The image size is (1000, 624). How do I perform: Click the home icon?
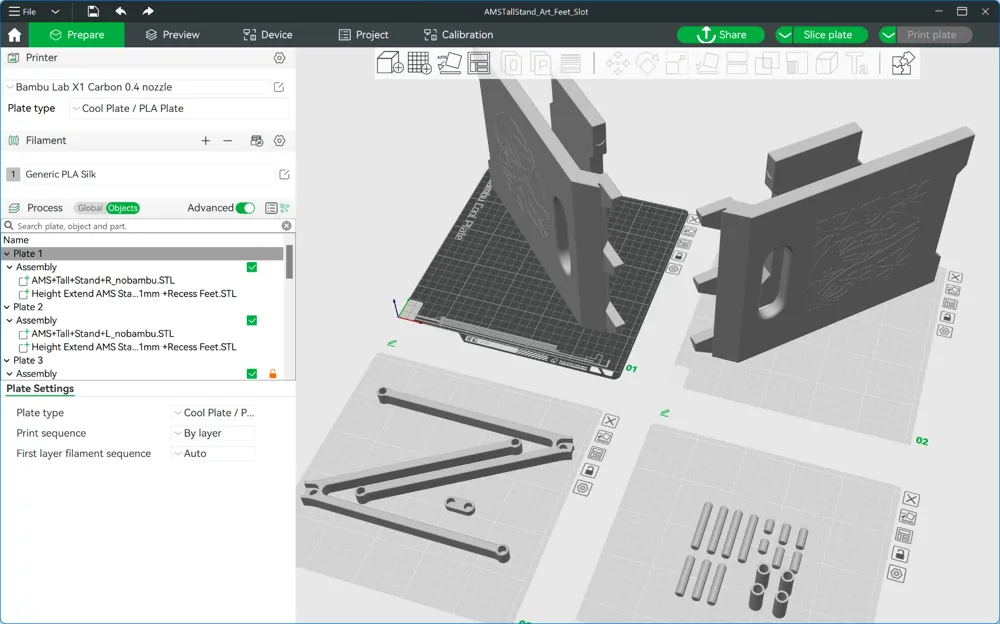pyautogui.click(x=14, y=35)
